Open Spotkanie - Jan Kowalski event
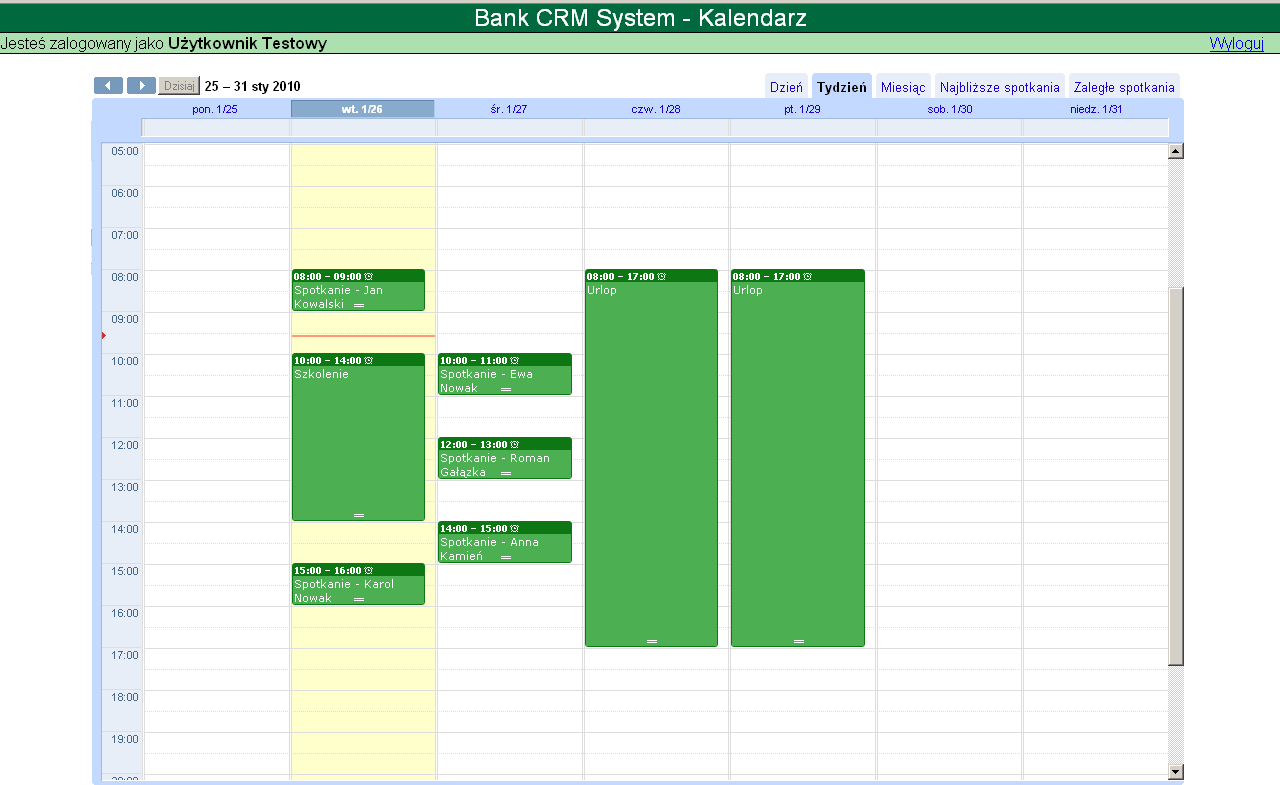1280x785 pixels. coord(358,290)
